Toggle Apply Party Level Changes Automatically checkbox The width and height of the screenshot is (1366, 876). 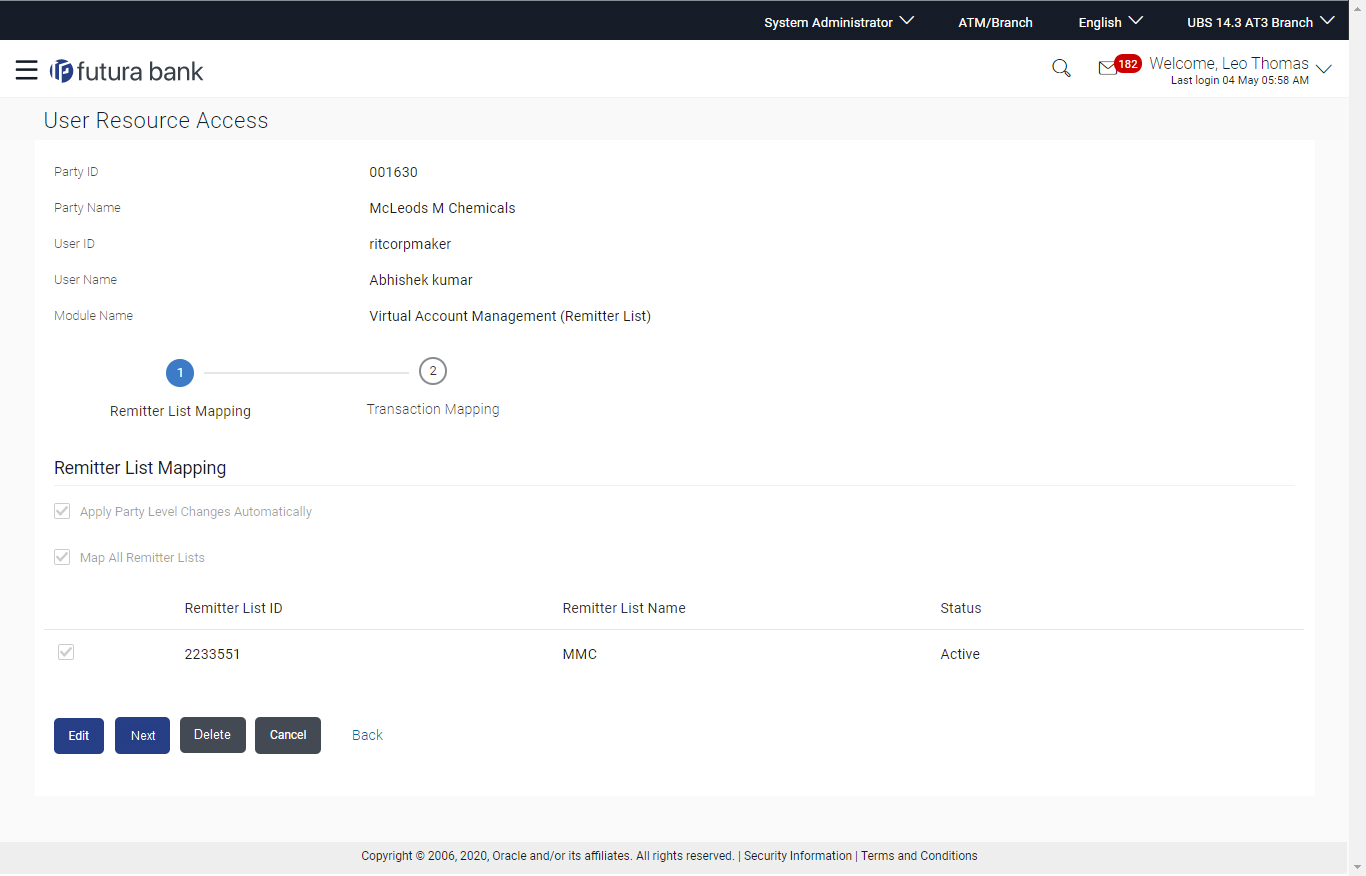[62, 511]
